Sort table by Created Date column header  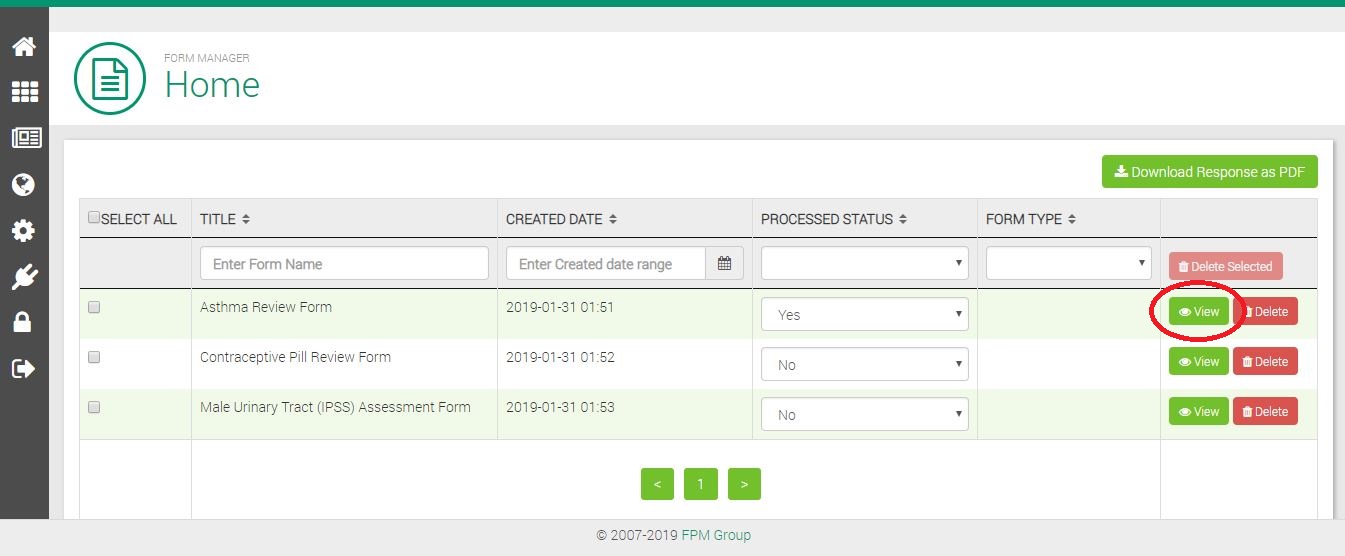[560, 219]
